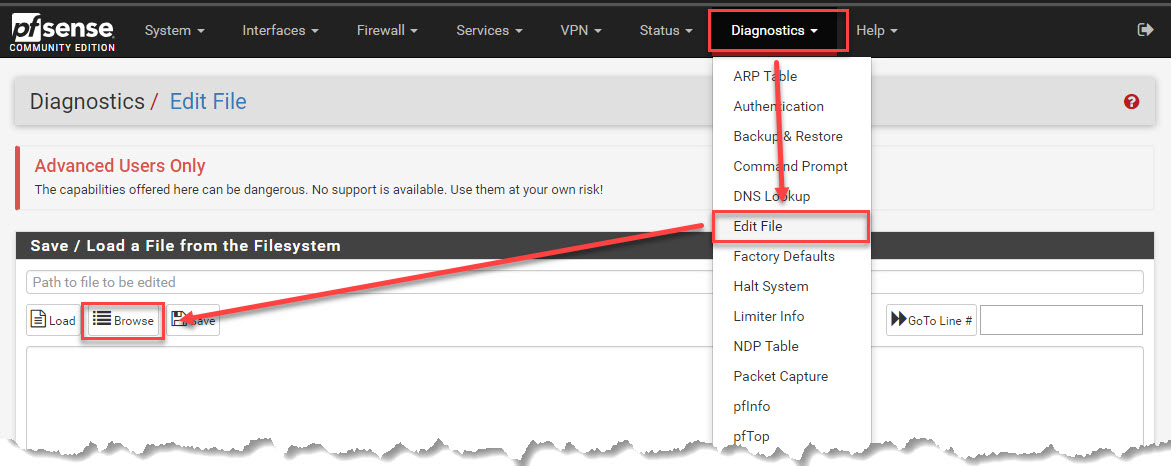Expand the Firewall menu
Image resolution: width=1171 pixels, height=466 pixels.
click(387, 31)
